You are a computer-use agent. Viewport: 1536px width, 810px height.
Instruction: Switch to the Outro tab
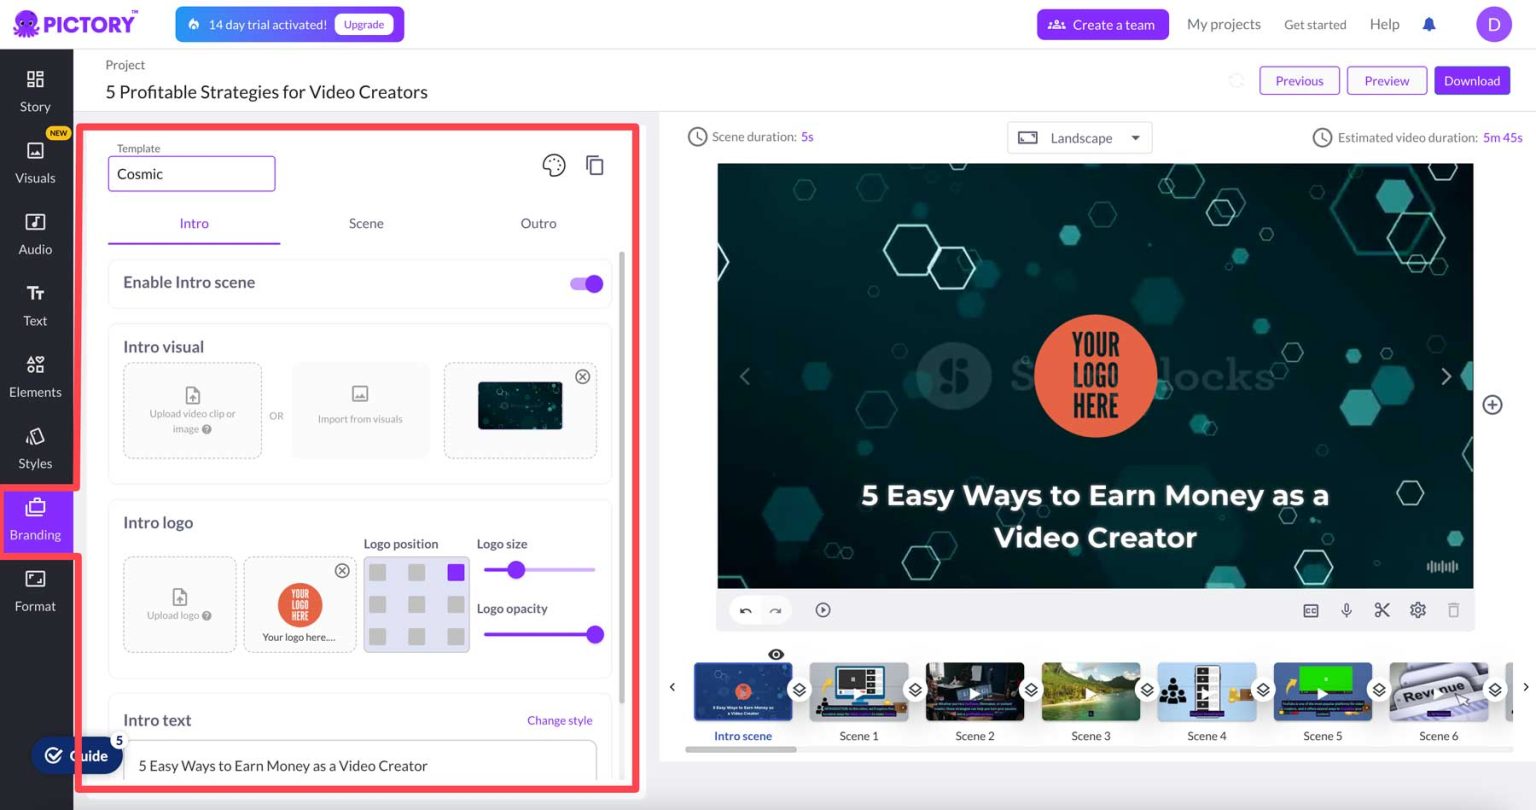(x=538, y=224)
